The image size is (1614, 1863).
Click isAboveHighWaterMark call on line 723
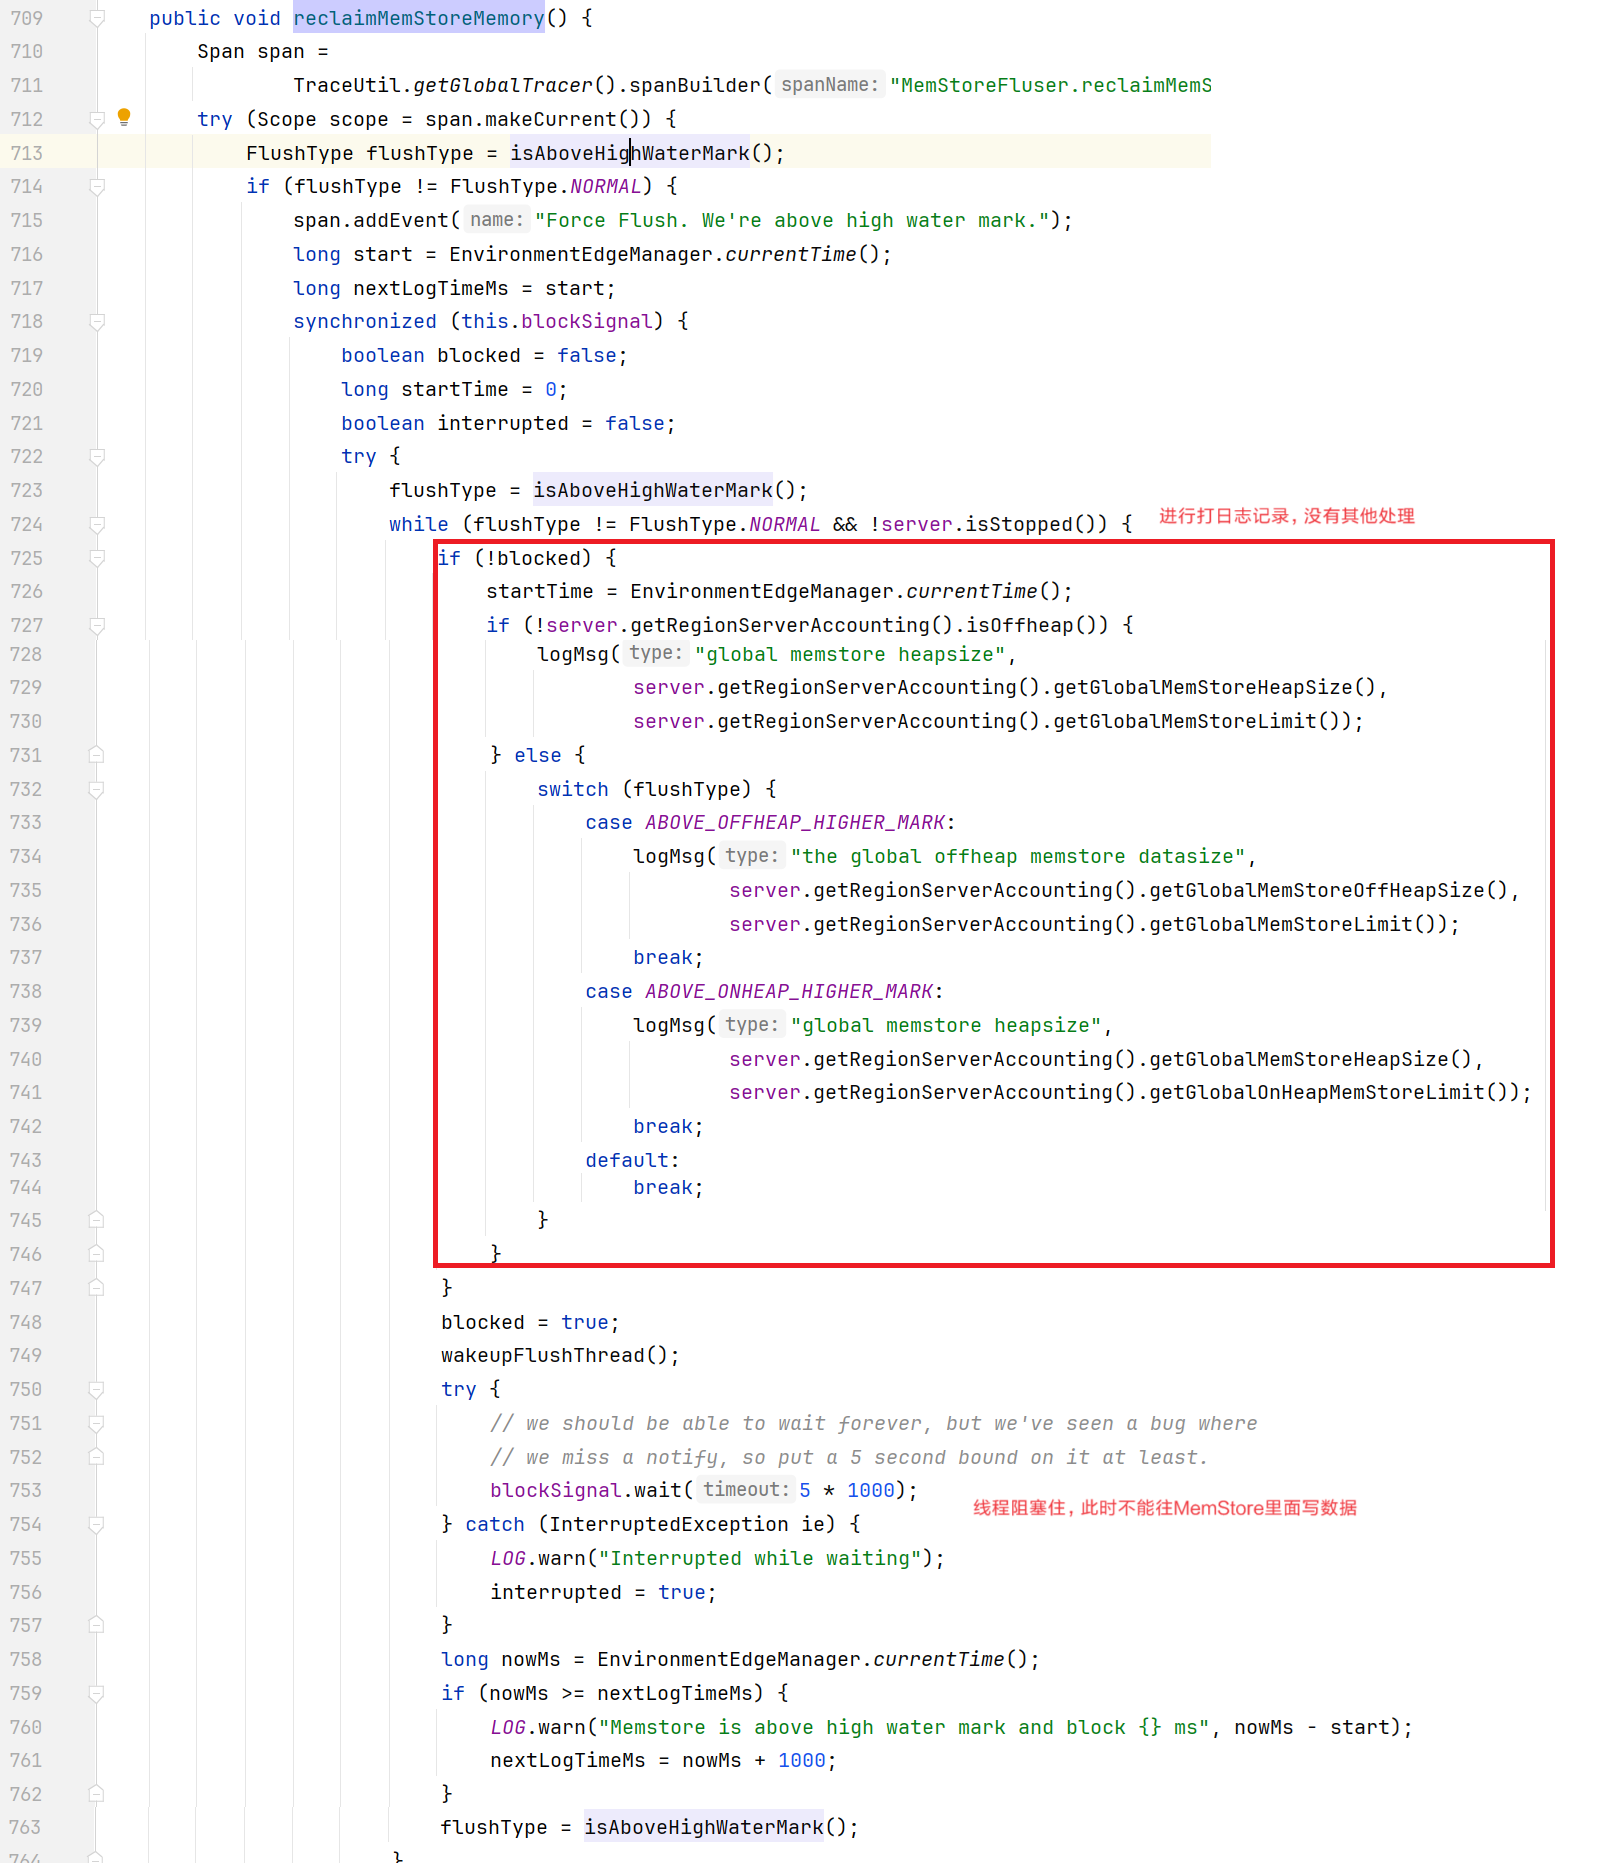pos(652,490)
